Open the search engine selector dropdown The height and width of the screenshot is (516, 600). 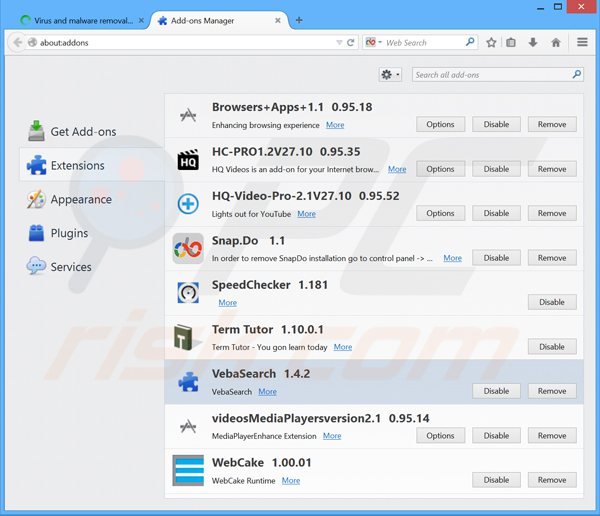click(374, 42)
